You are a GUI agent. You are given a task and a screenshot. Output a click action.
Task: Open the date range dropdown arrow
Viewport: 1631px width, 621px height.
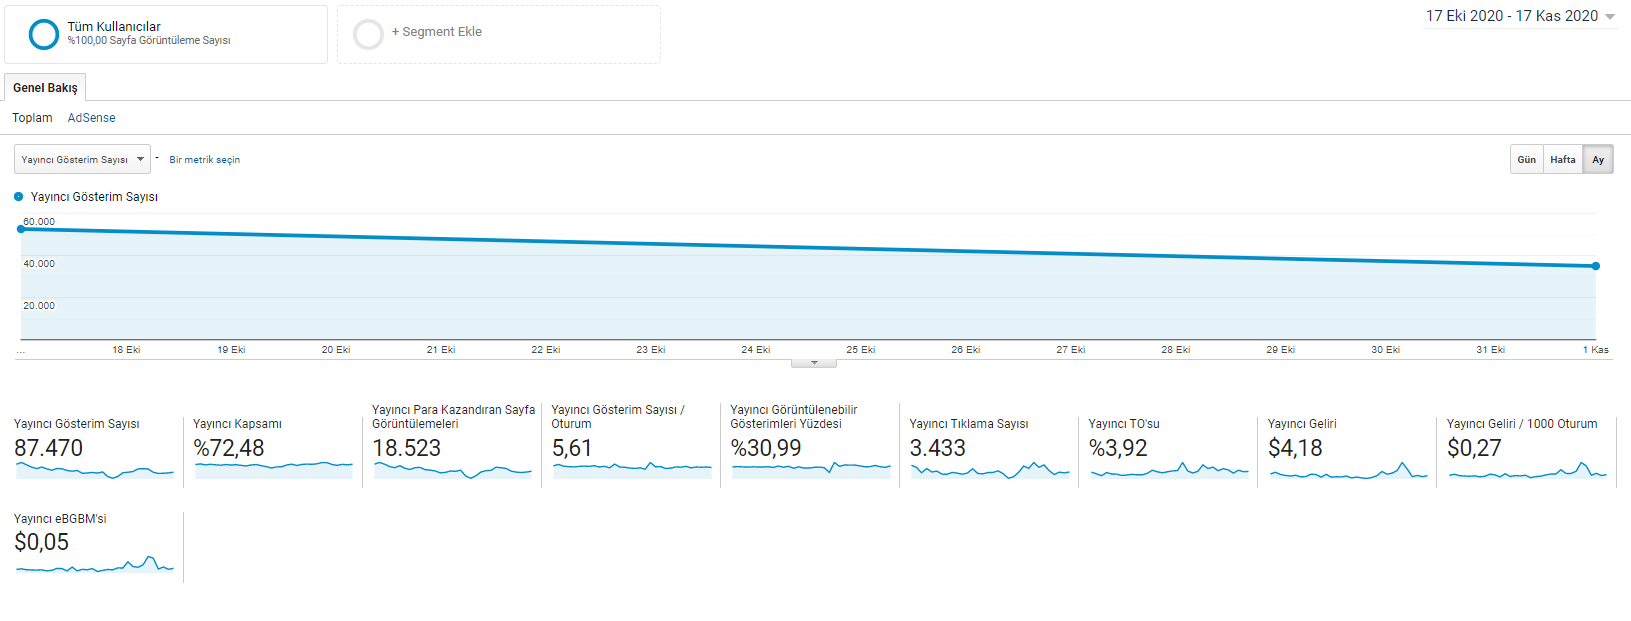tap(1610, 17)
